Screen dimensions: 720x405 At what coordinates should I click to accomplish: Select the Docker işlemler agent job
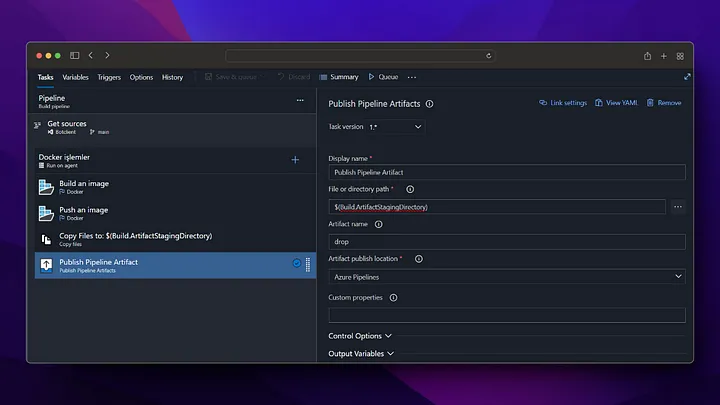coord(174,160)
